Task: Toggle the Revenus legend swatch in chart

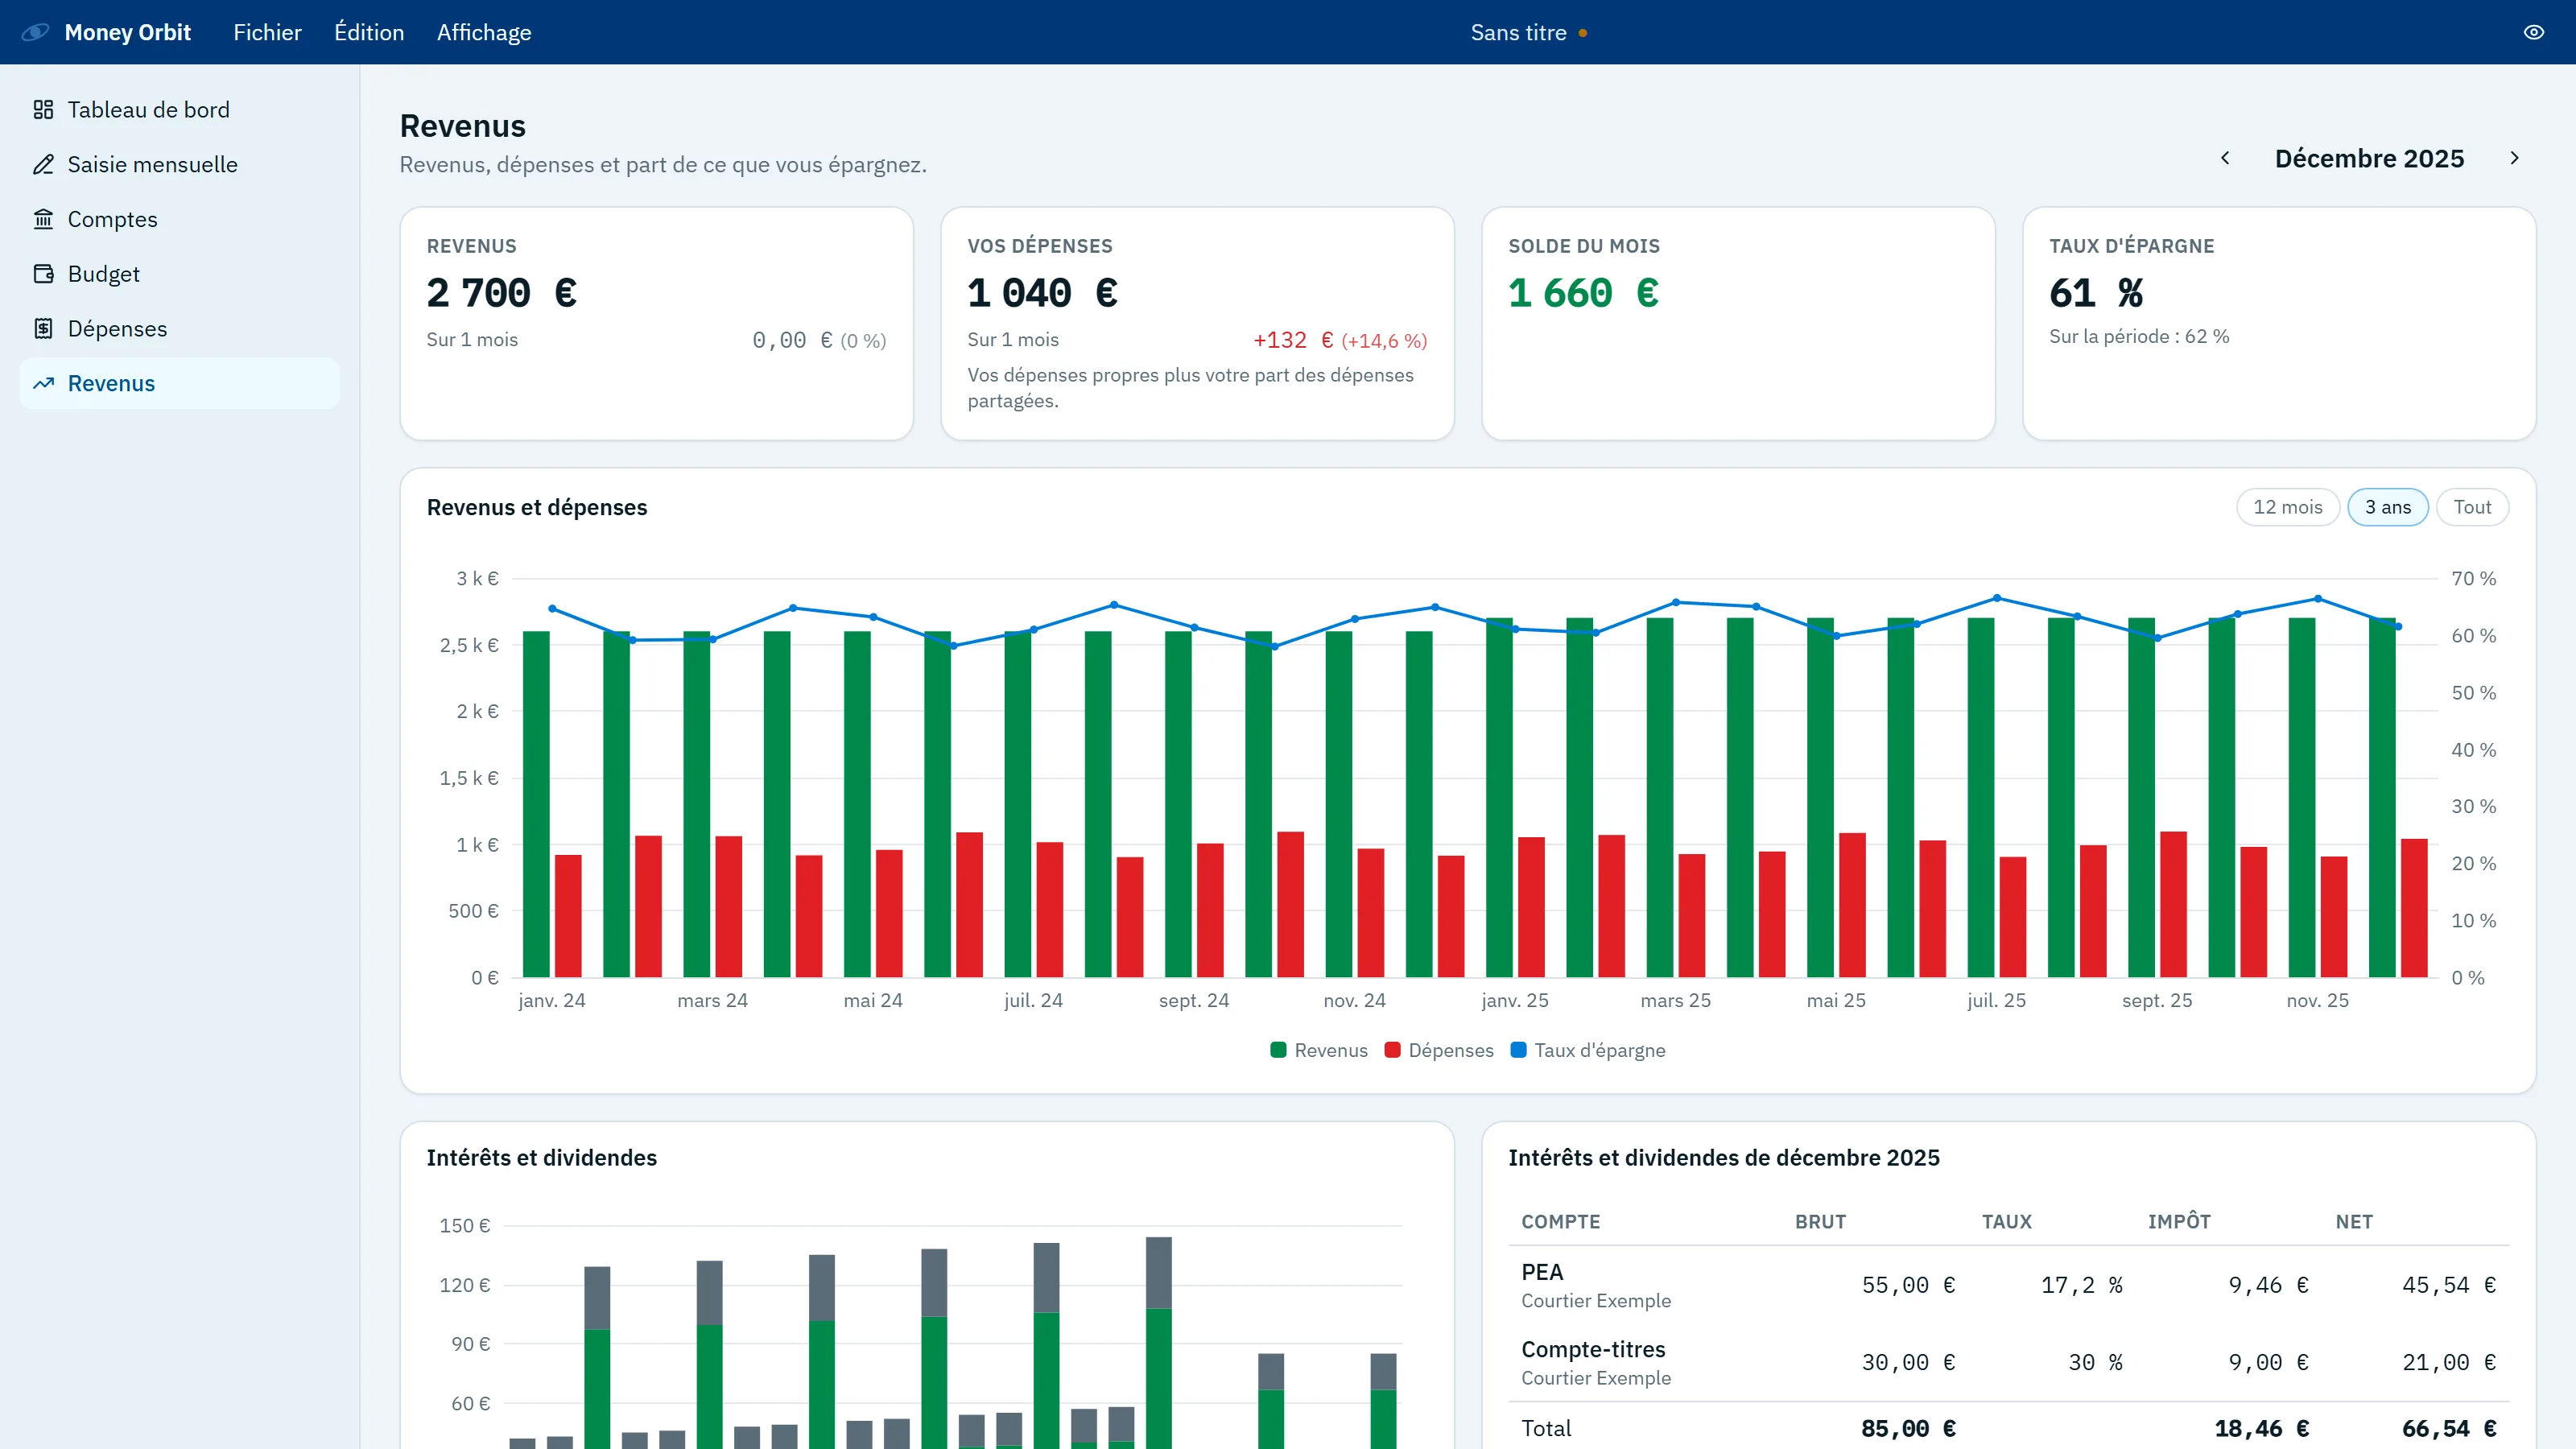Action: pos(1278,1050)
